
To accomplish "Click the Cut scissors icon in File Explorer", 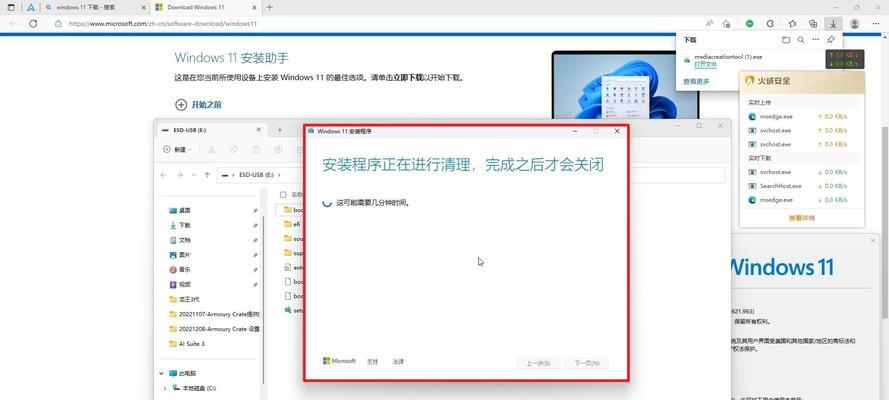I will point(211,150).
